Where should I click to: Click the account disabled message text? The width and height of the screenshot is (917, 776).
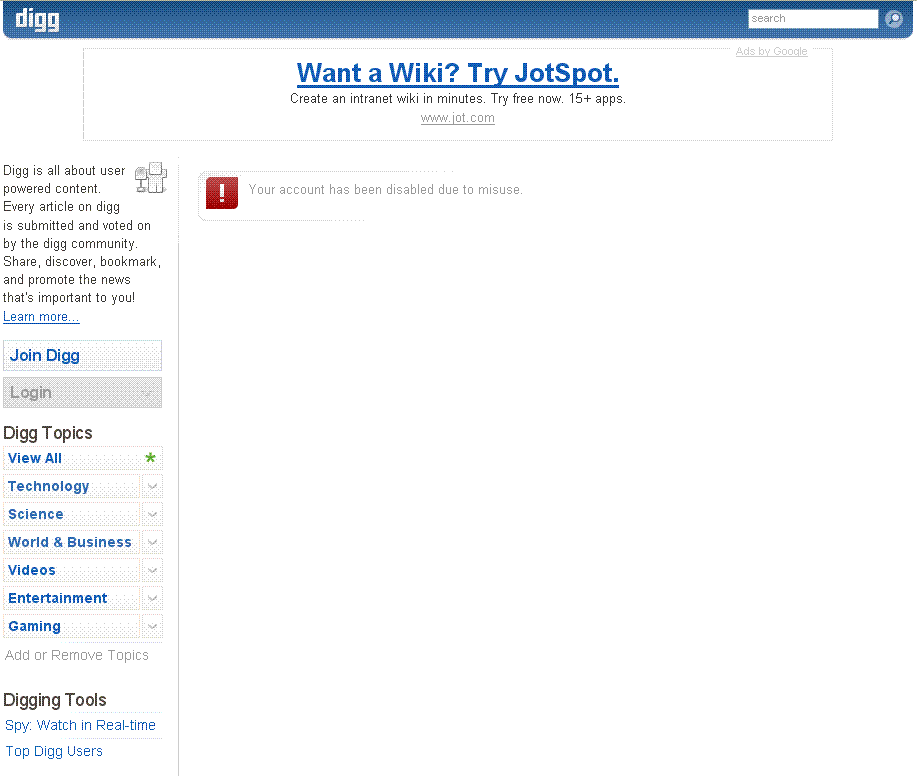(x=385, y=190)
